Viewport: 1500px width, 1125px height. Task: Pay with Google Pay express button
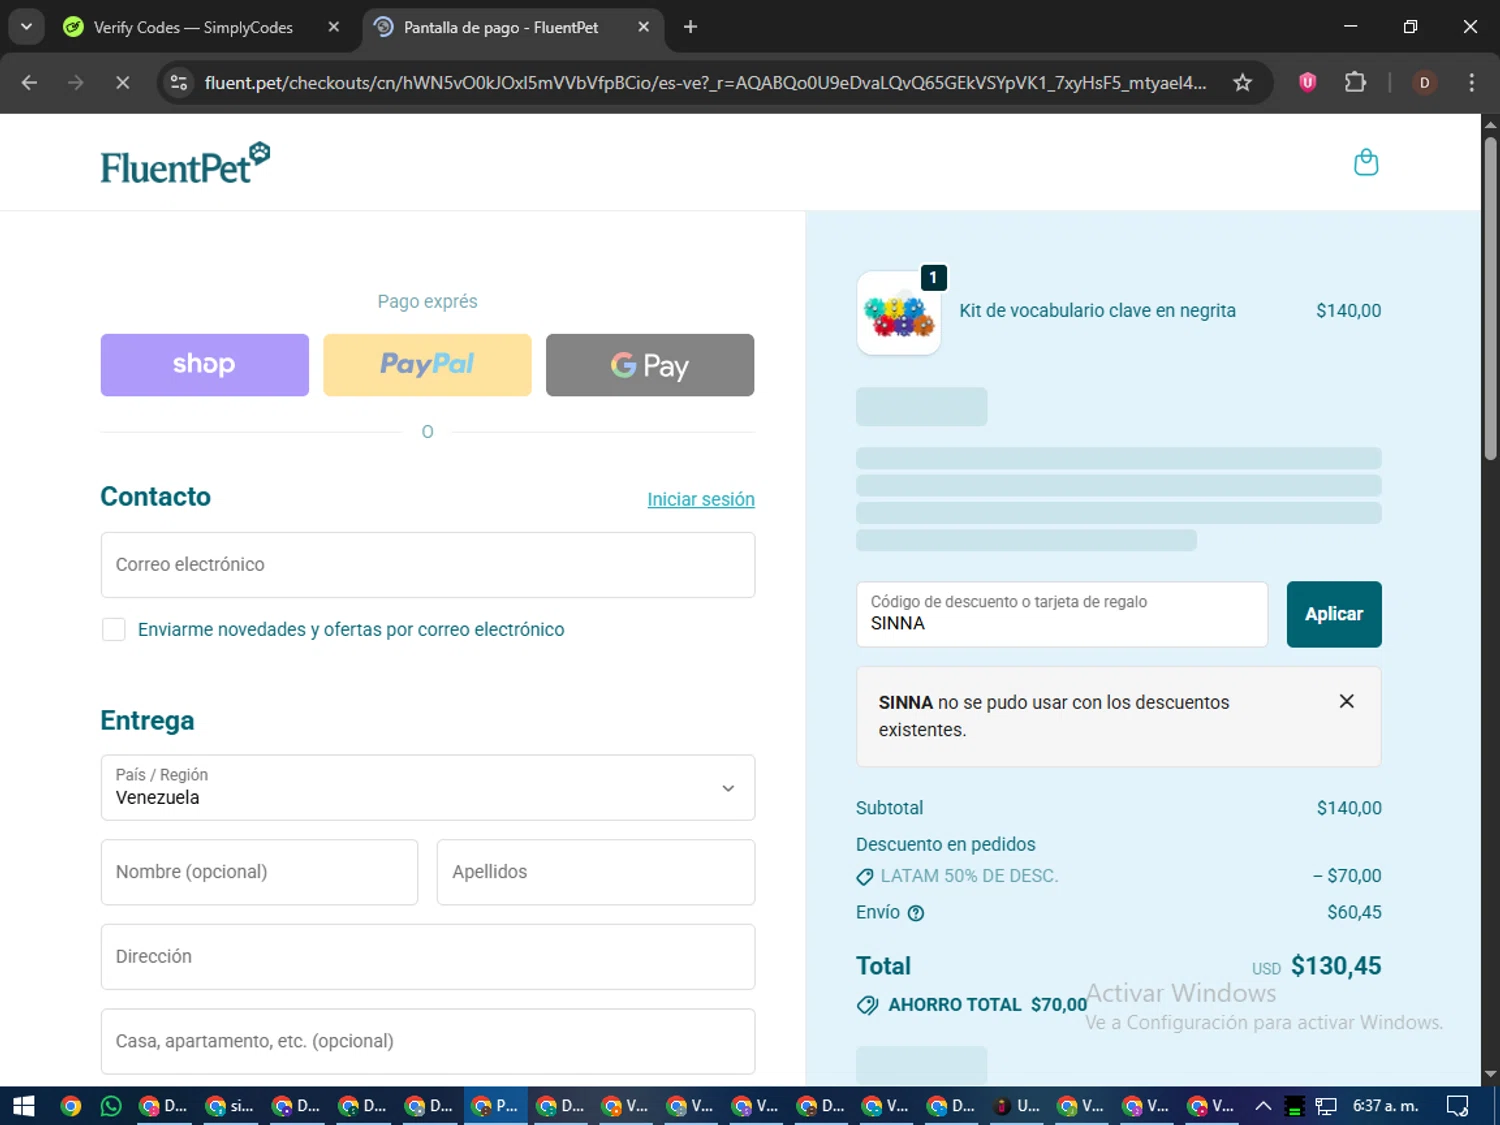pyautogui.click(x=650, y=365)
